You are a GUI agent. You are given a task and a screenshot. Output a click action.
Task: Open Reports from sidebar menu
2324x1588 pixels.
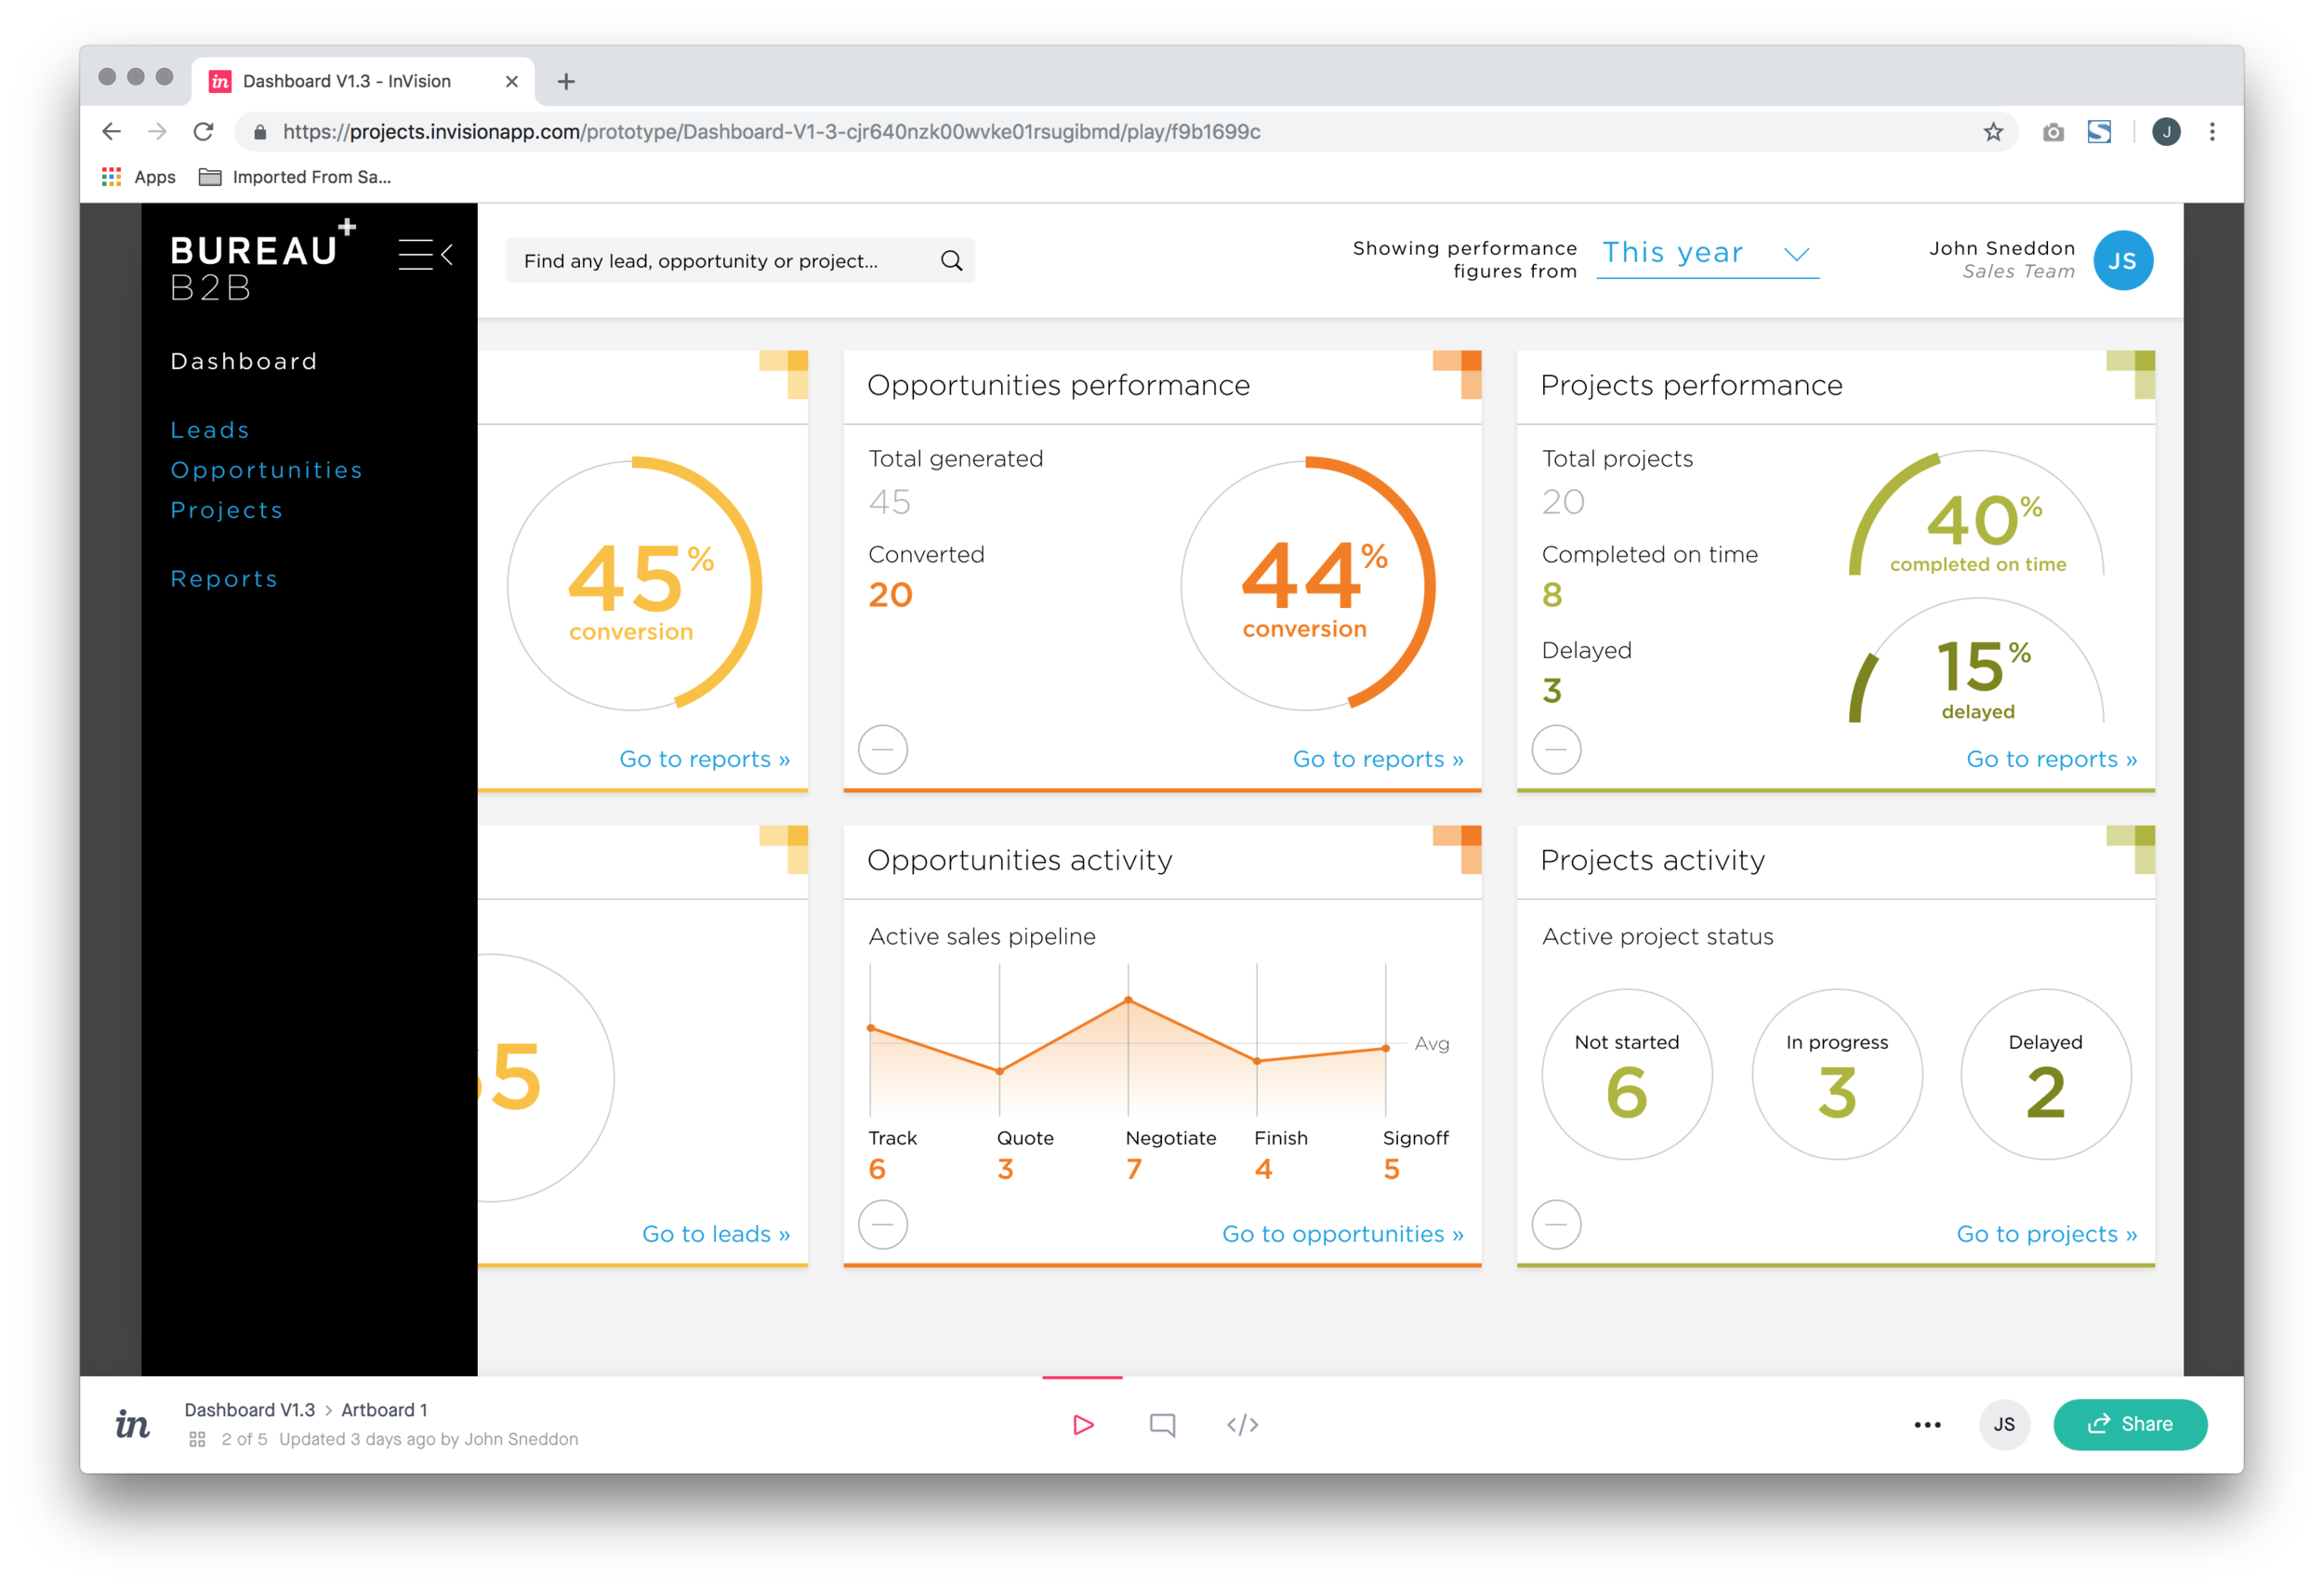tap(224, 579)
